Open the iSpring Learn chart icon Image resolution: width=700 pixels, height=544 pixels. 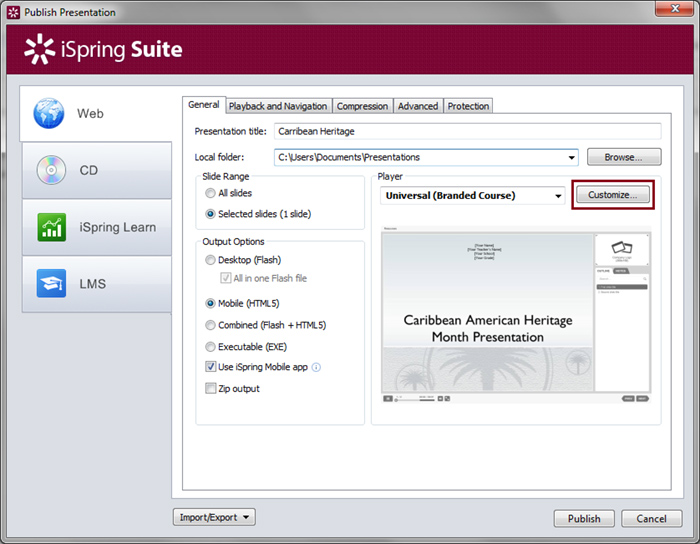pos(51,227)
